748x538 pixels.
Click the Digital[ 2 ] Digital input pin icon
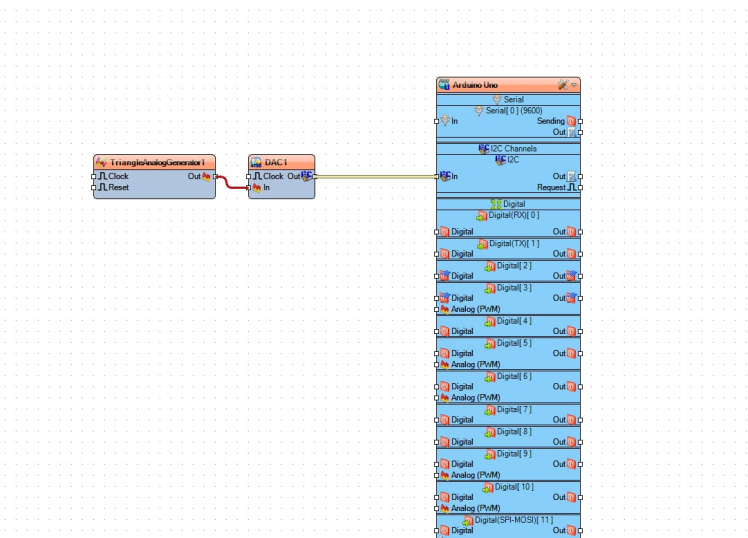tap(445, 276)
